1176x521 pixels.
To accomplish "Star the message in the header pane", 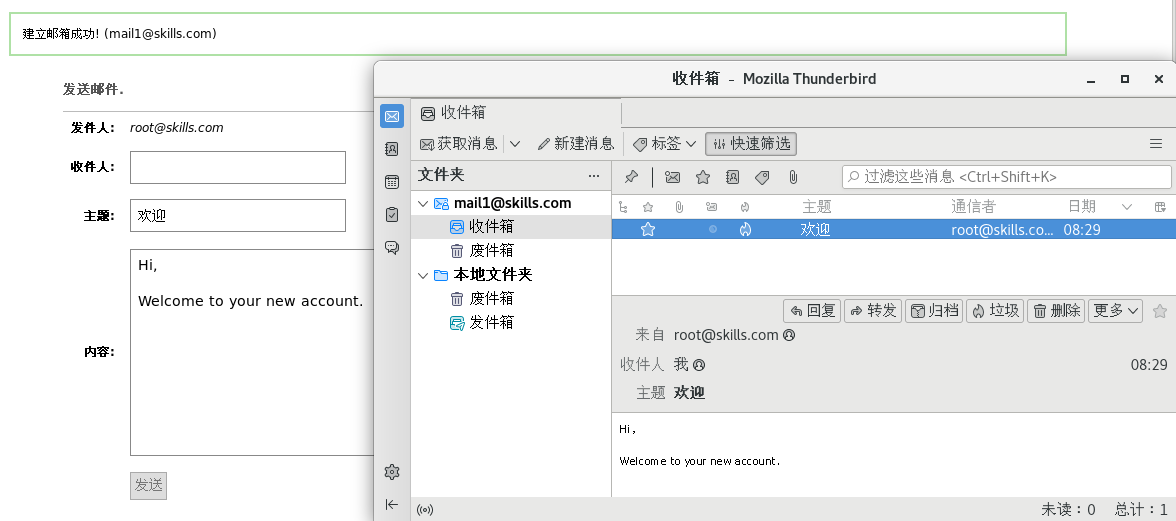I will pos(1160,310).
